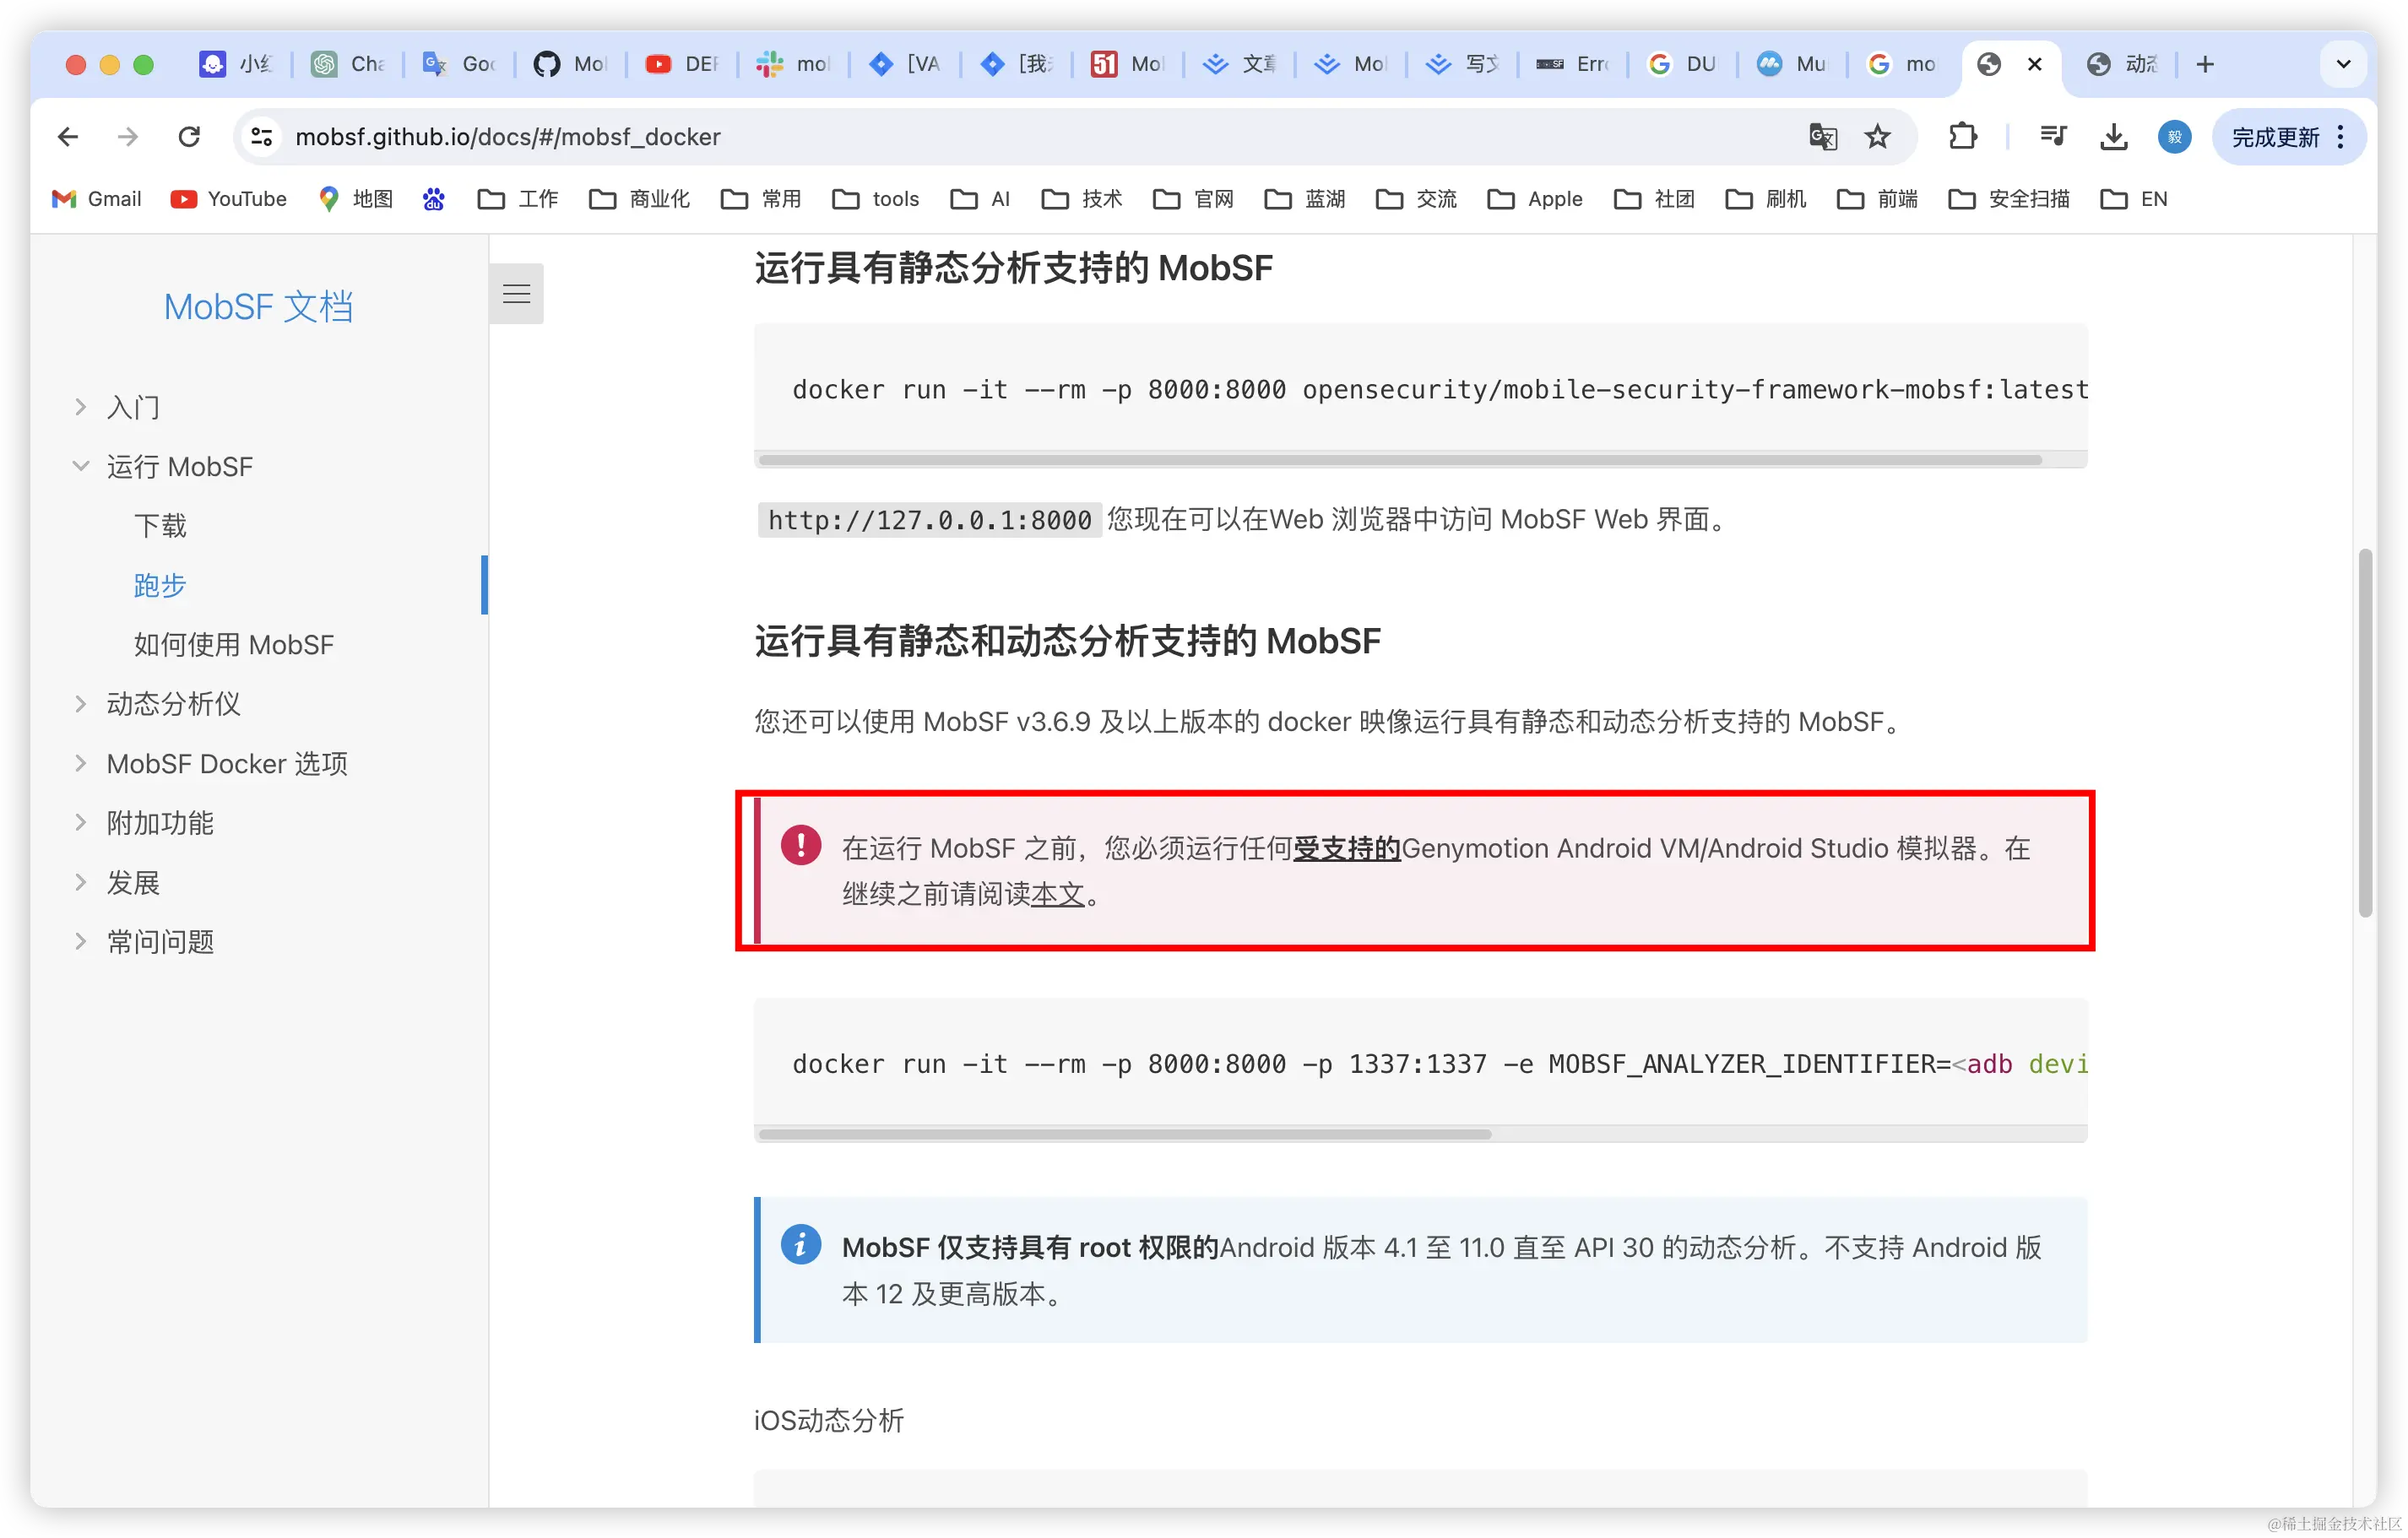This screenshot has height=1538, width=2408.
Task: Click the 完成更新 button
Action: (2275, 137)
